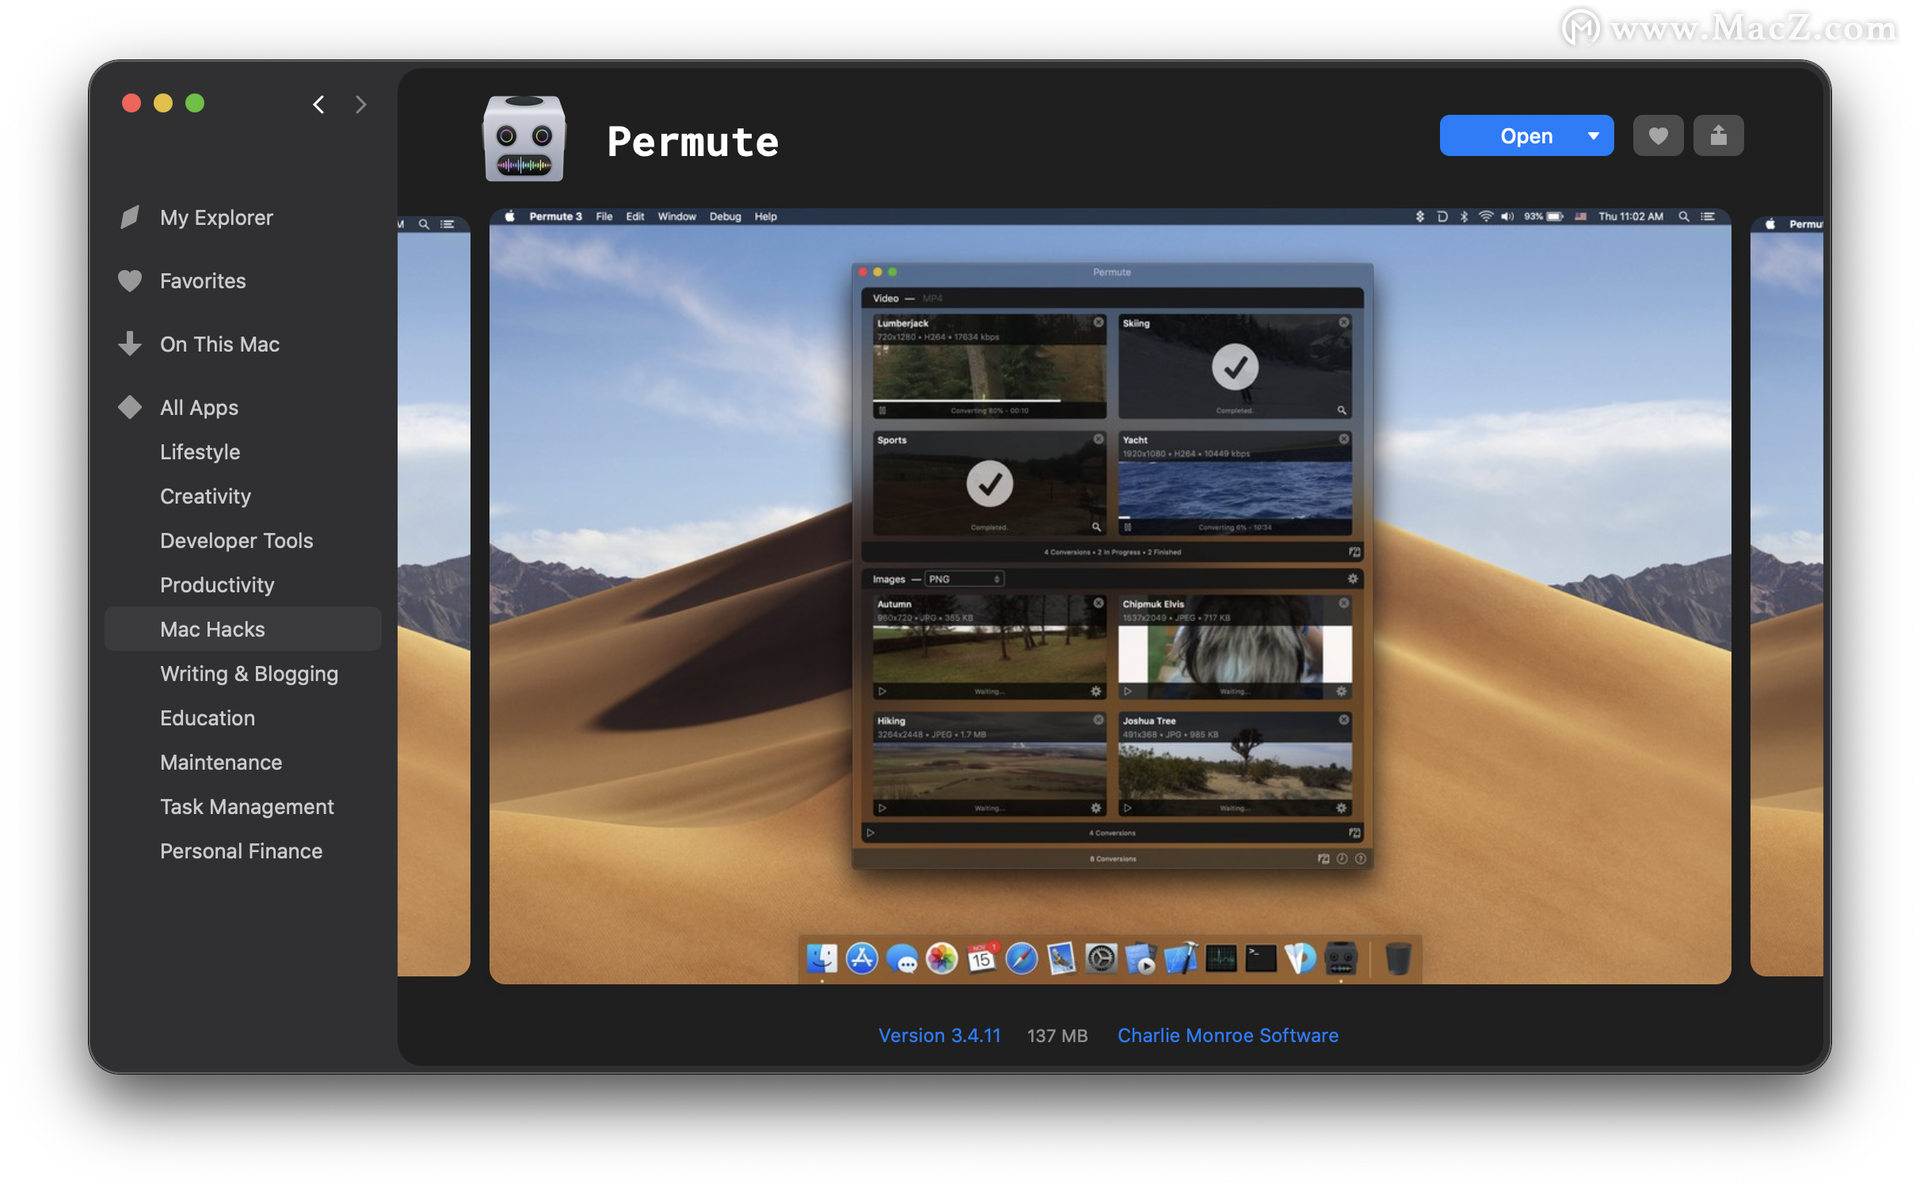This screenshot has width=1920, height=1191.
Task: Click the On This Mac download arrow icon
Action: 130,344
